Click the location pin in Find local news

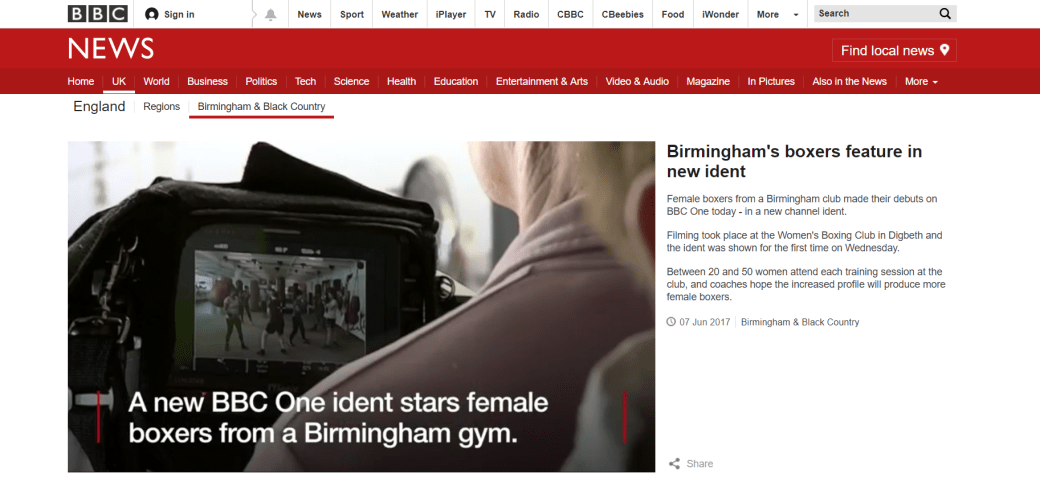(x=944, y=50)
